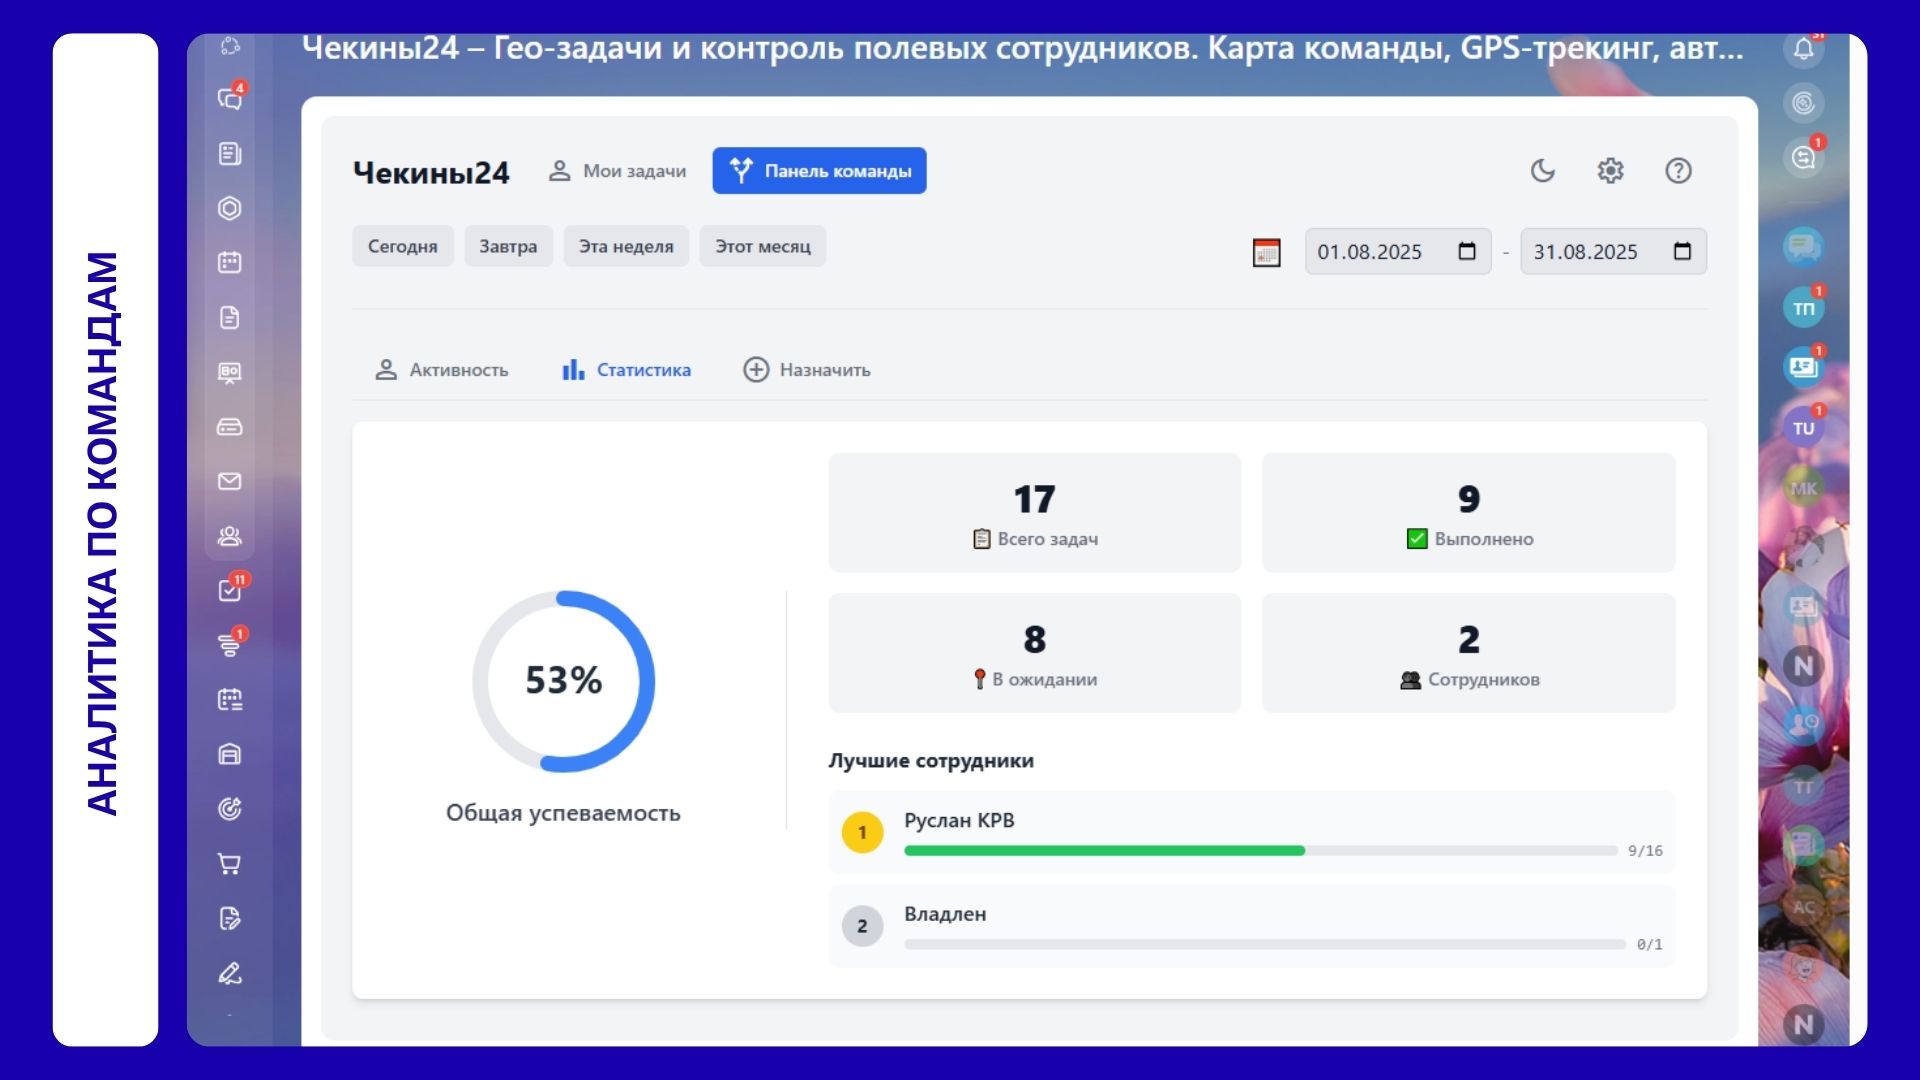The height and width of the screenshot is (1080, 1920).
Task: Filter by Эта неделя period
Action: coord(626,246)
